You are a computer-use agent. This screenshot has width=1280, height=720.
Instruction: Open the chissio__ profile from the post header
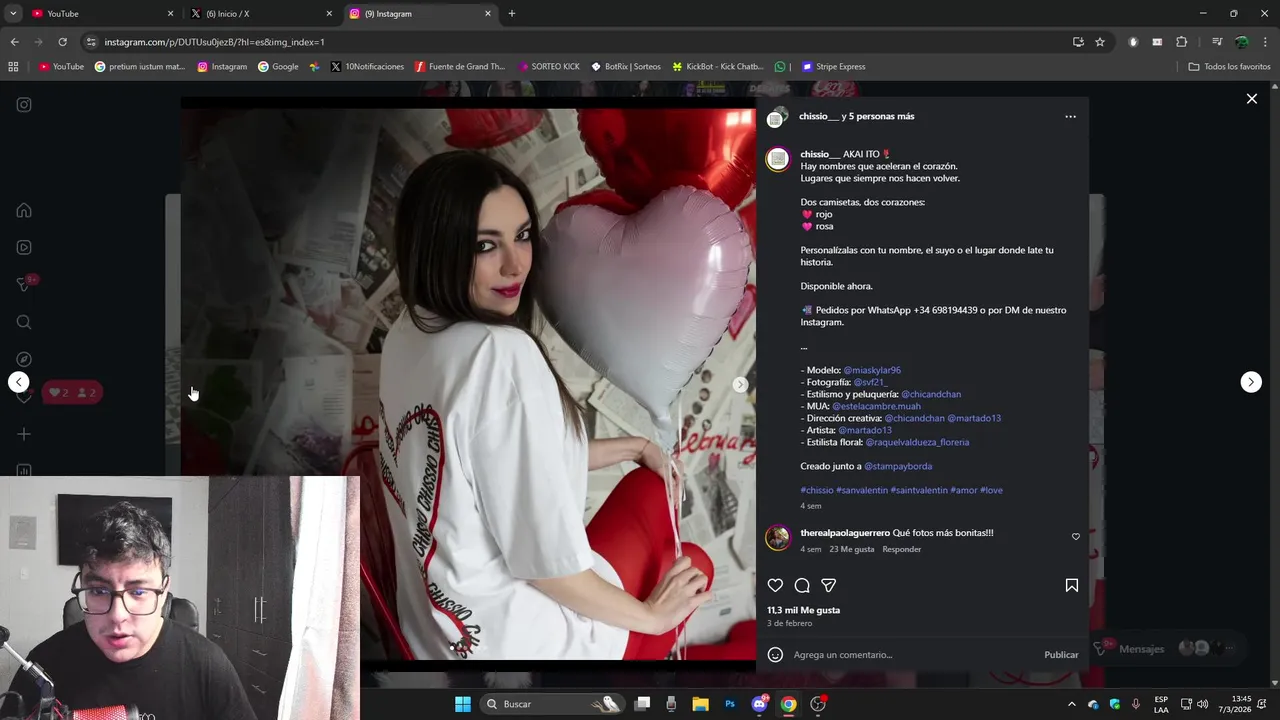coord(819,116)
